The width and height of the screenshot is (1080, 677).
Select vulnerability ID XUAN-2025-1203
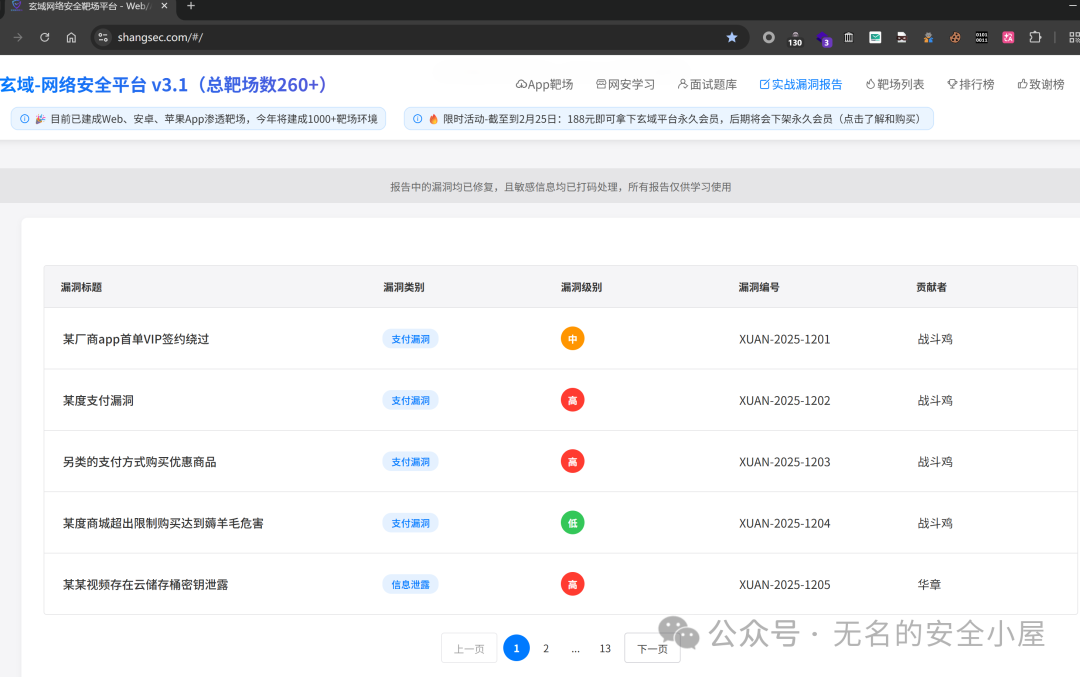[x=785, y=461]
